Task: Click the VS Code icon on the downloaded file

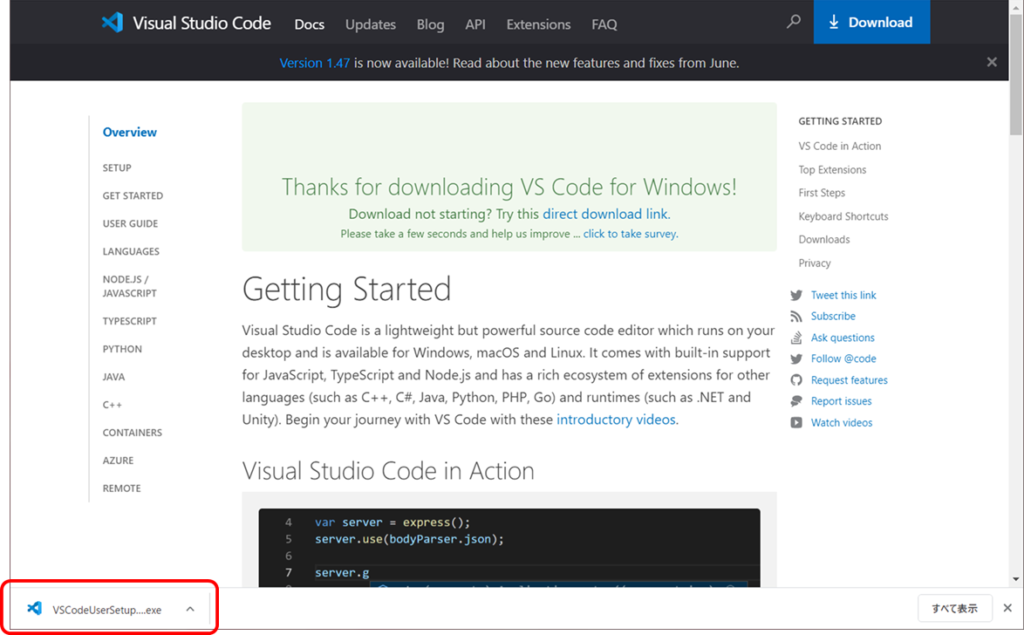Action: click(35, 609)
